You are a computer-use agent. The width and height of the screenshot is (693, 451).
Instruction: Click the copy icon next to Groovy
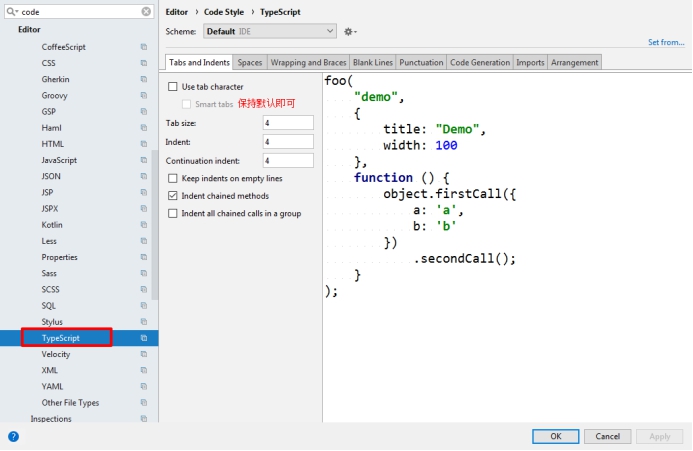pyautogui.click(x=144, y=96)
